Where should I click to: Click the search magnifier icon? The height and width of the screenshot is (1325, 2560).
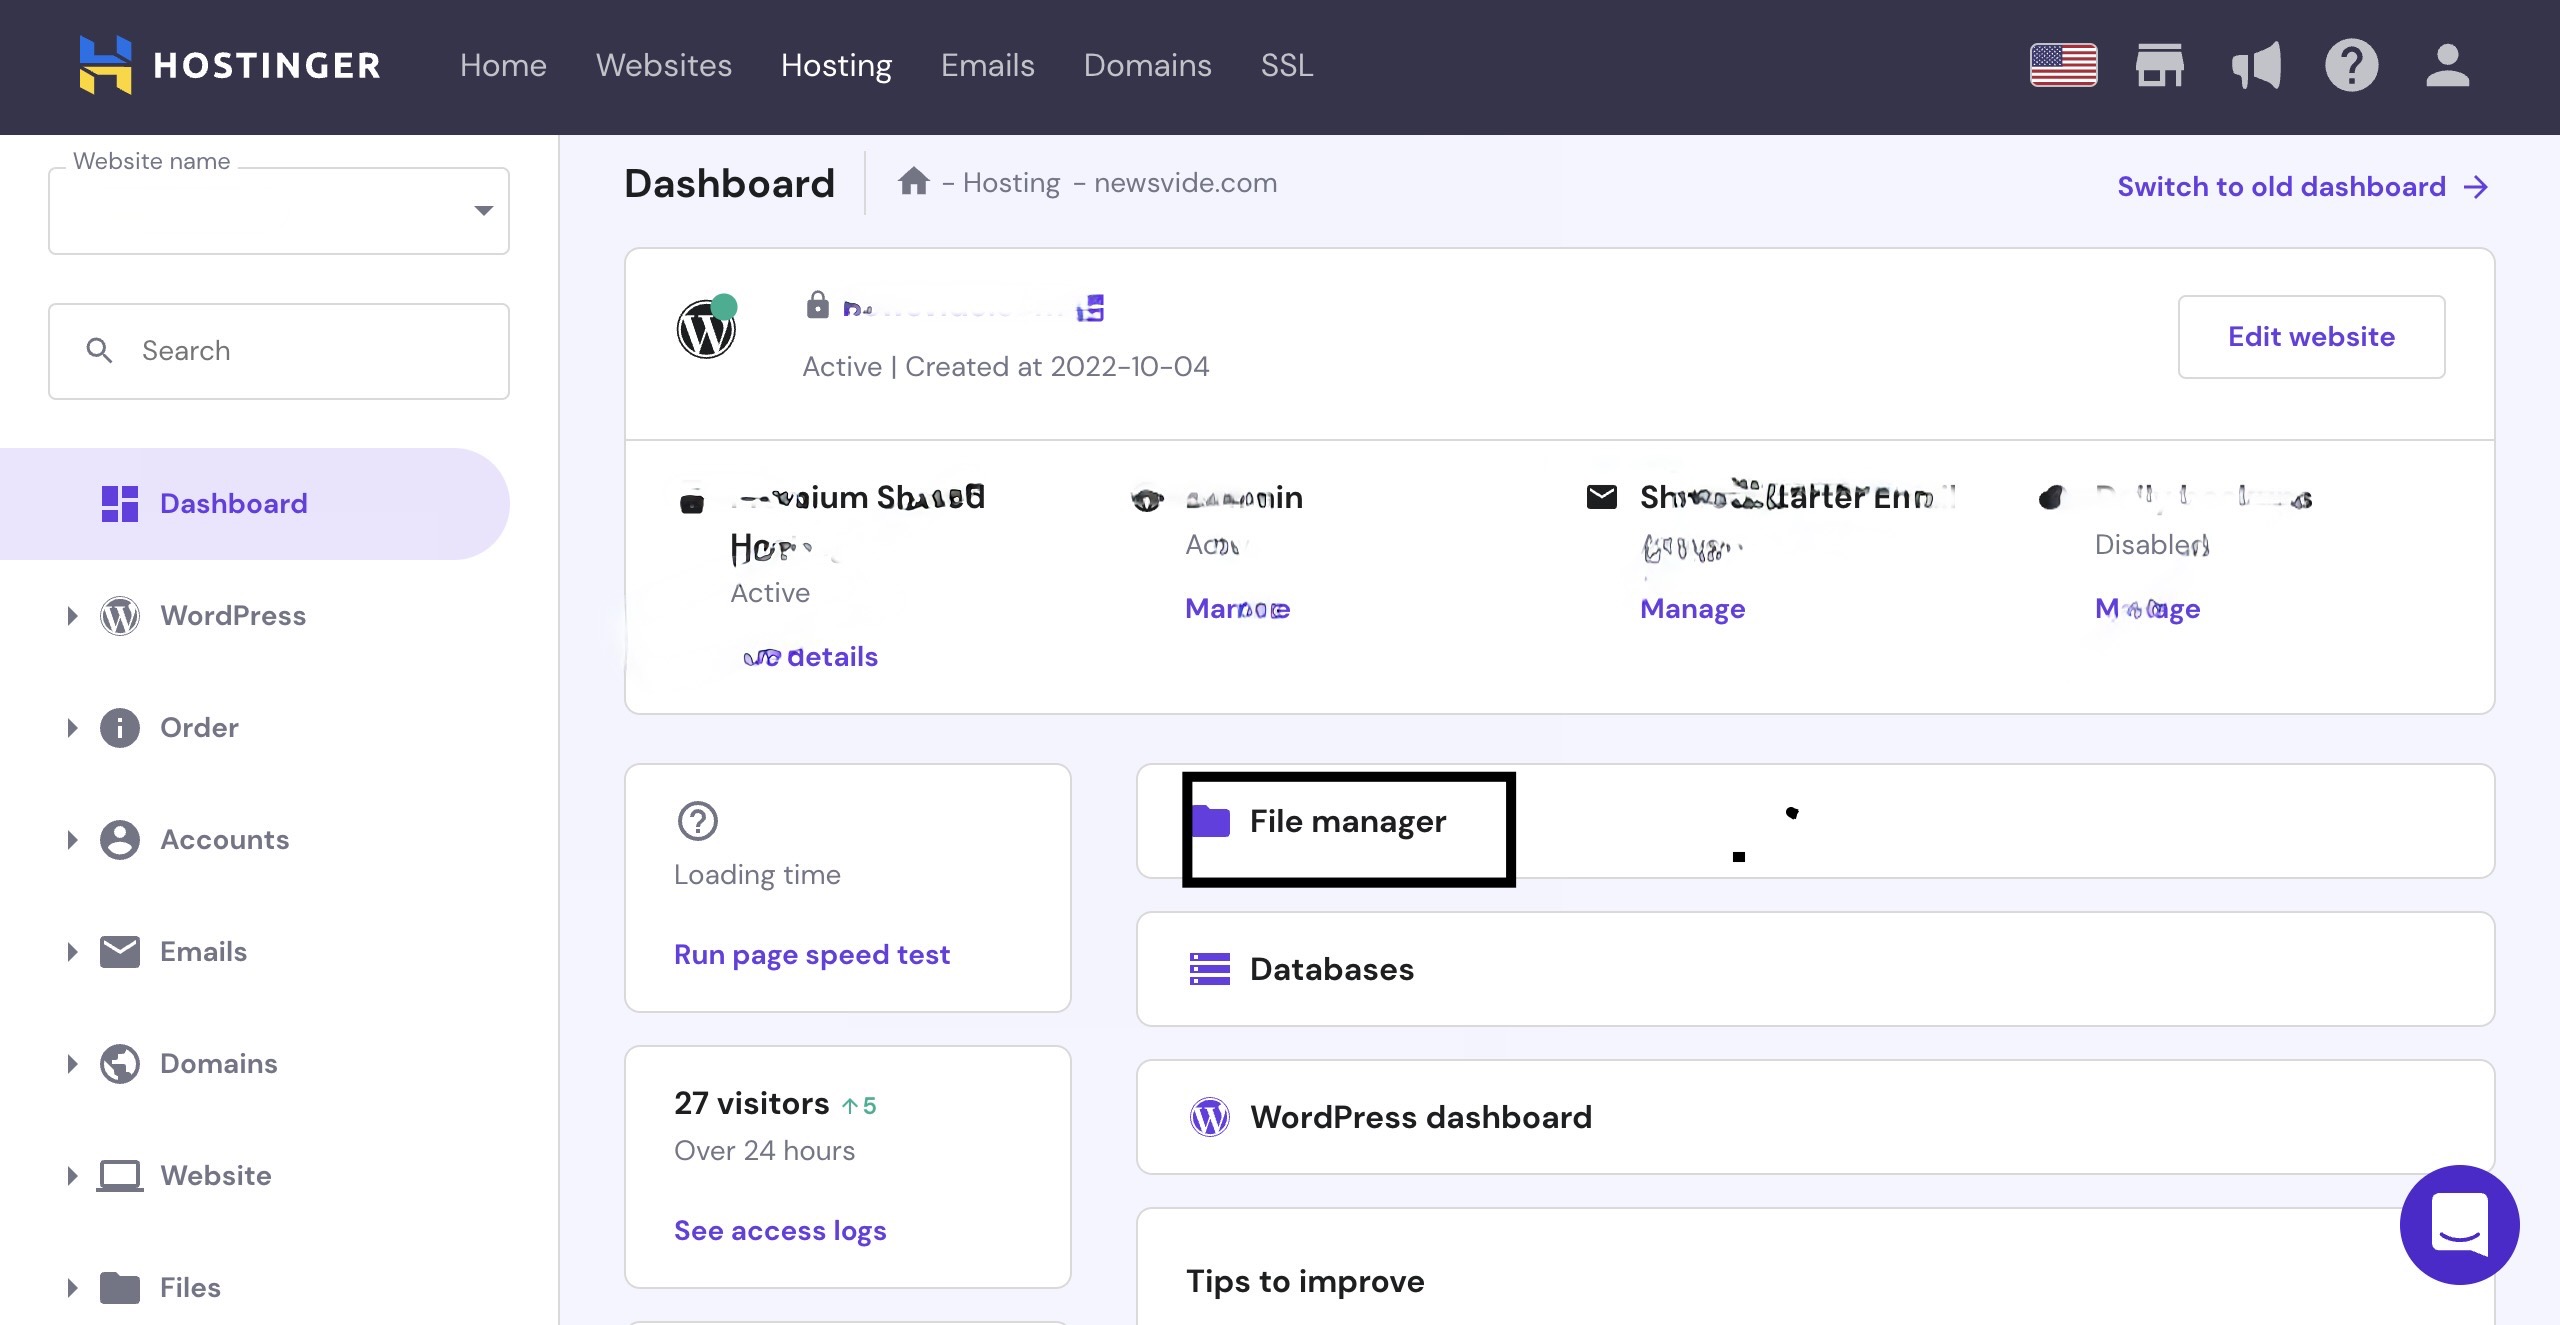tap(99, 350)
